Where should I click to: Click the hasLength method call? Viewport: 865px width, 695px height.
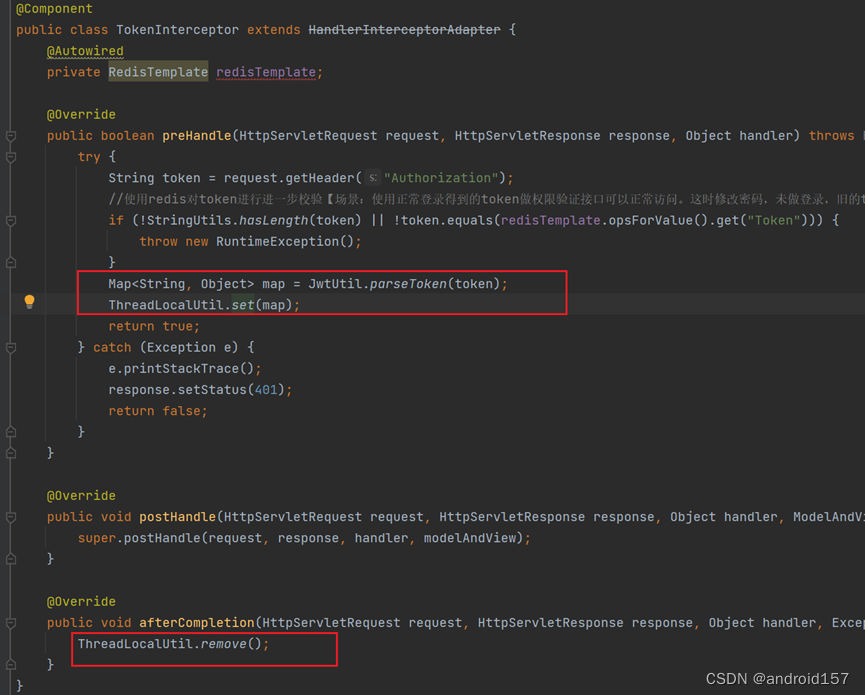tap(273, 220)
